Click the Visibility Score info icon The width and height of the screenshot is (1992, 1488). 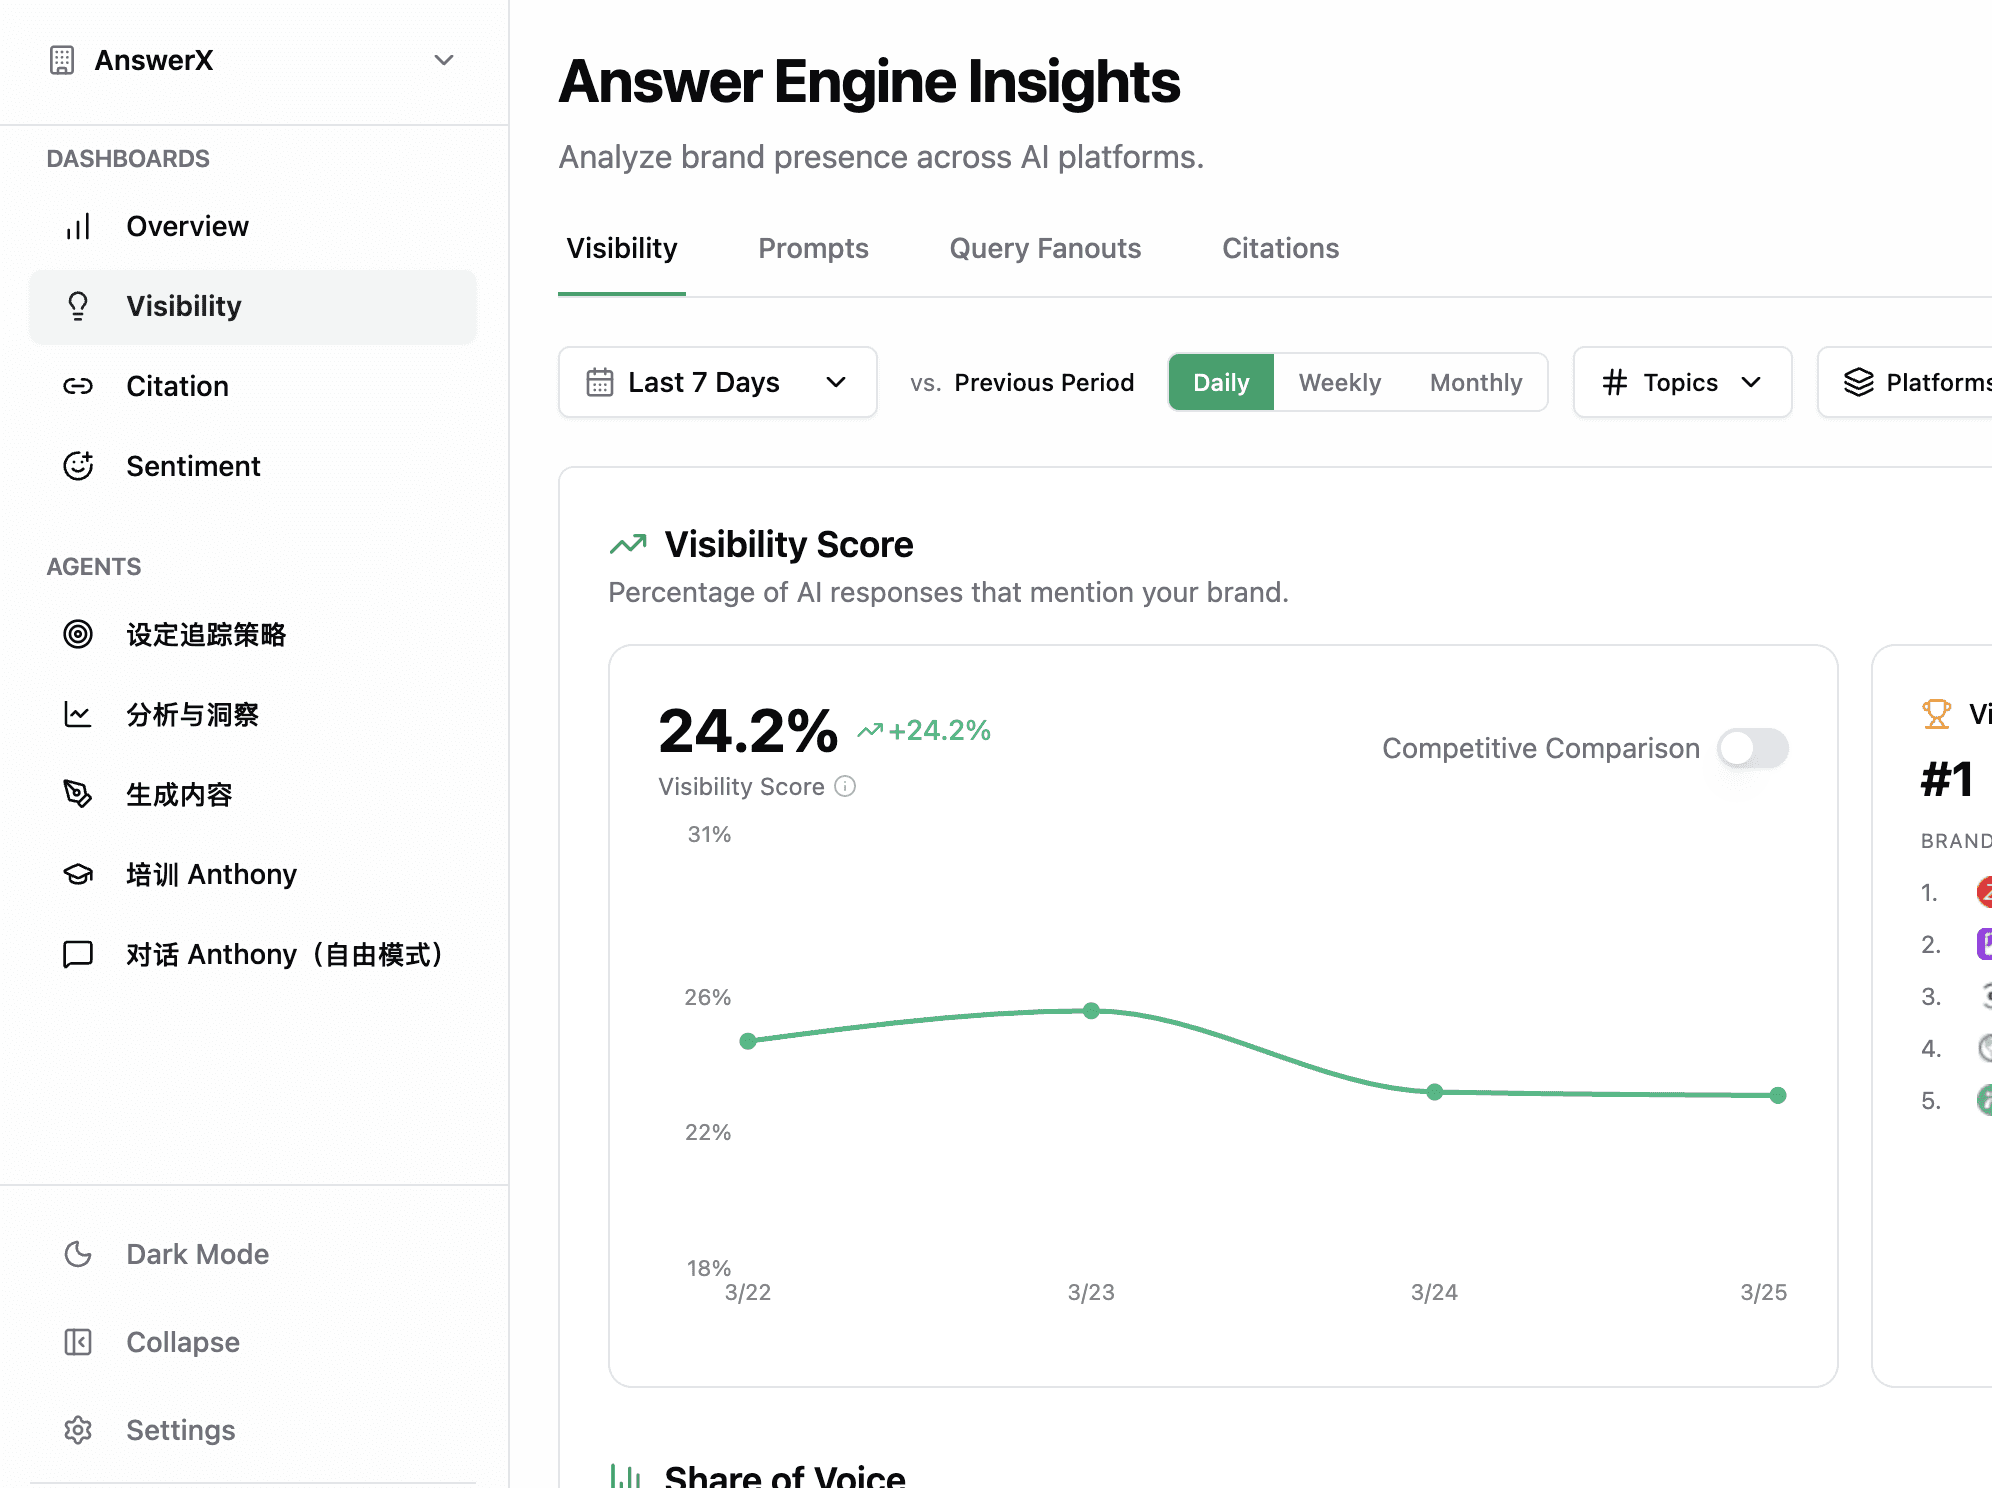[x=845, y=787]
